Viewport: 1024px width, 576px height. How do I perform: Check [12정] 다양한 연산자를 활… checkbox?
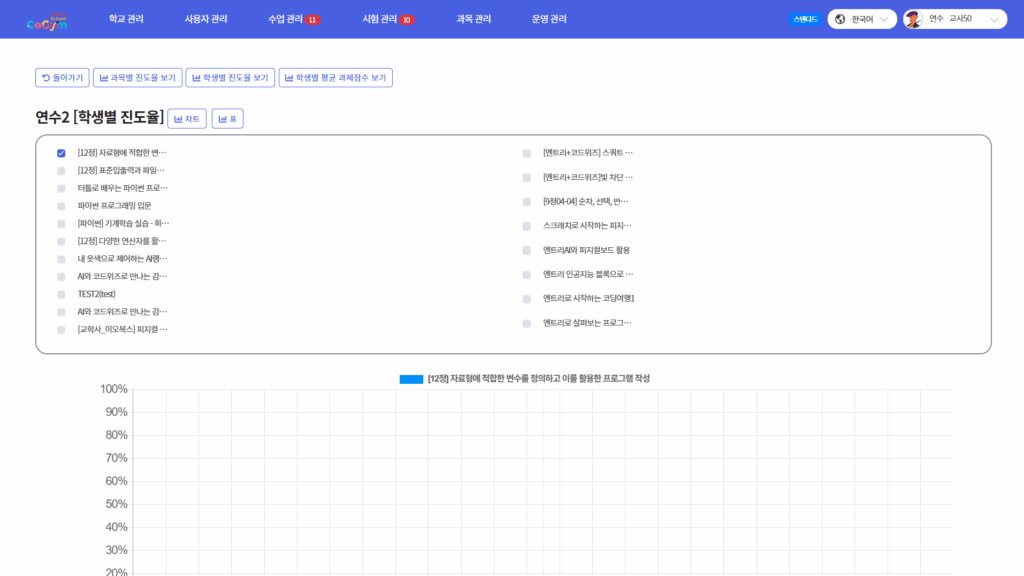tap(61, 241)
